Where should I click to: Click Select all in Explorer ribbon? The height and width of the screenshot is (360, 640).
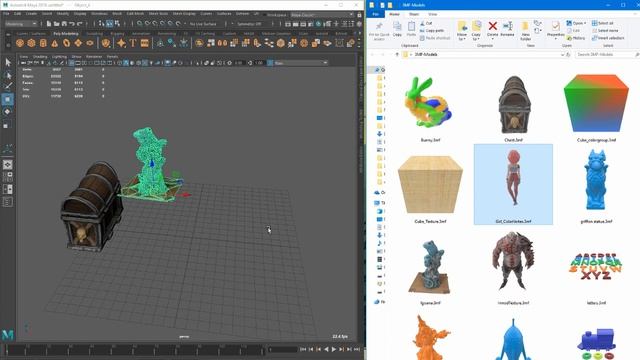(x=602, y=23)
